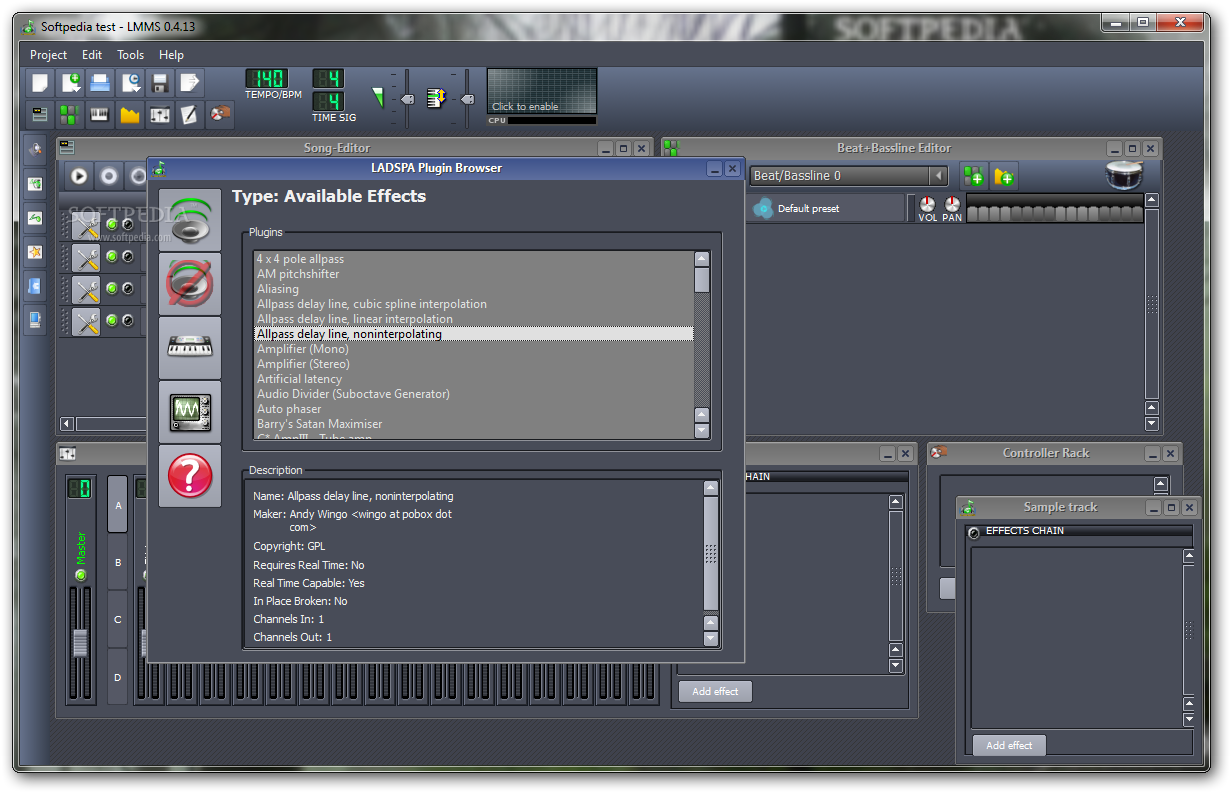The image size is (1231, 793).
Task: Open My Computer sidebar tab
Action: [35, 320]
